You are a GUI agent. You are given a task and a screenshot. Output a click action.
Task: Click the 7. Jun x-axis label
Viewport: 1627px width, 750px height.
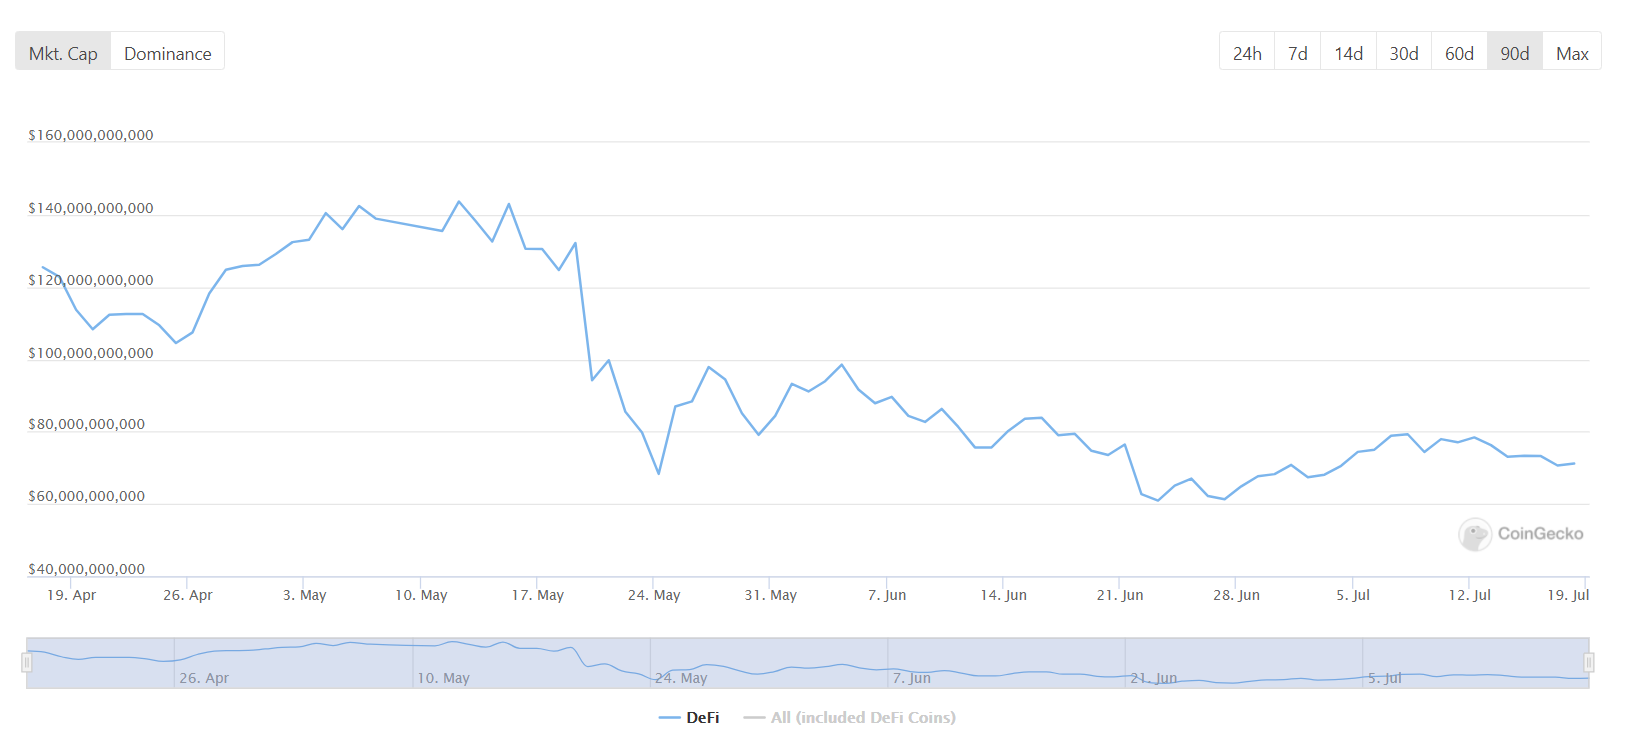pyautogui.click(x=887, y=595)
